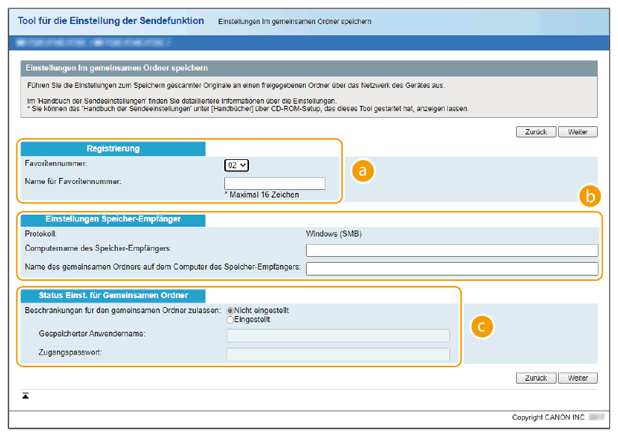
Task: Jump to page top via arrow icon
Action: tap(25, 396)
